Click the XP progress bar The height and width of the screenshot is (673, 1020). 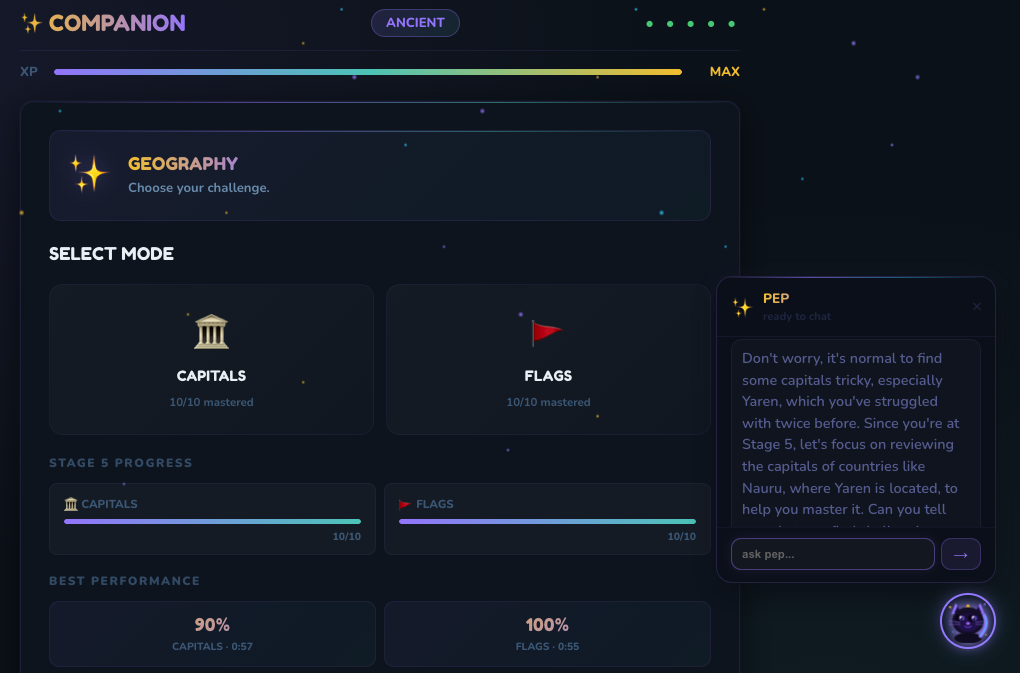point(367,72)
